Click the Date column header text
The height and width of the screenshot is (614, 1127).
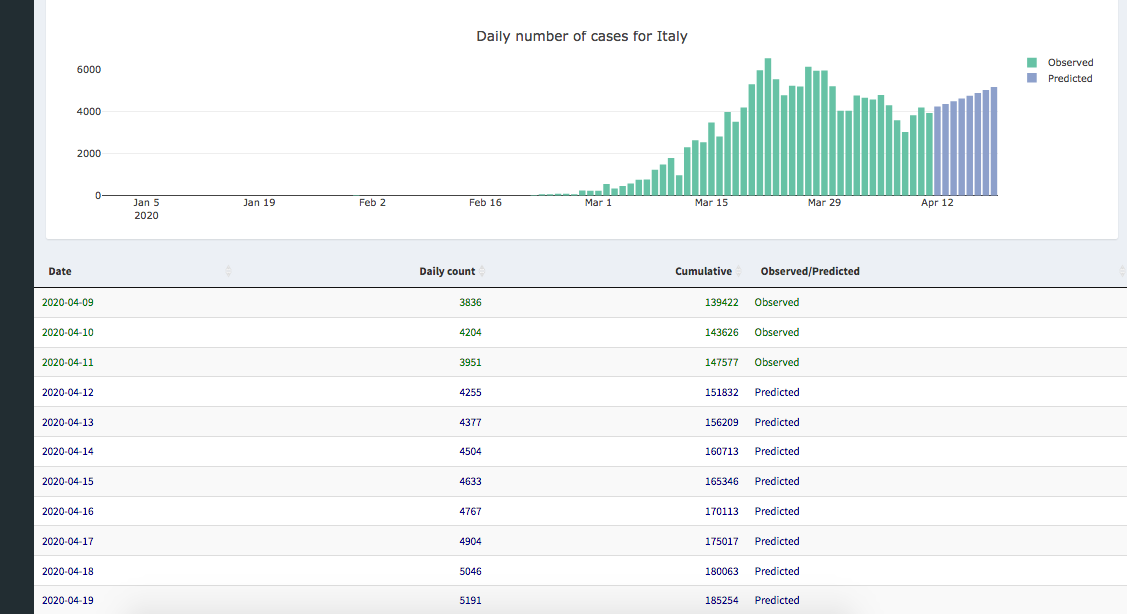pos(60,271)
